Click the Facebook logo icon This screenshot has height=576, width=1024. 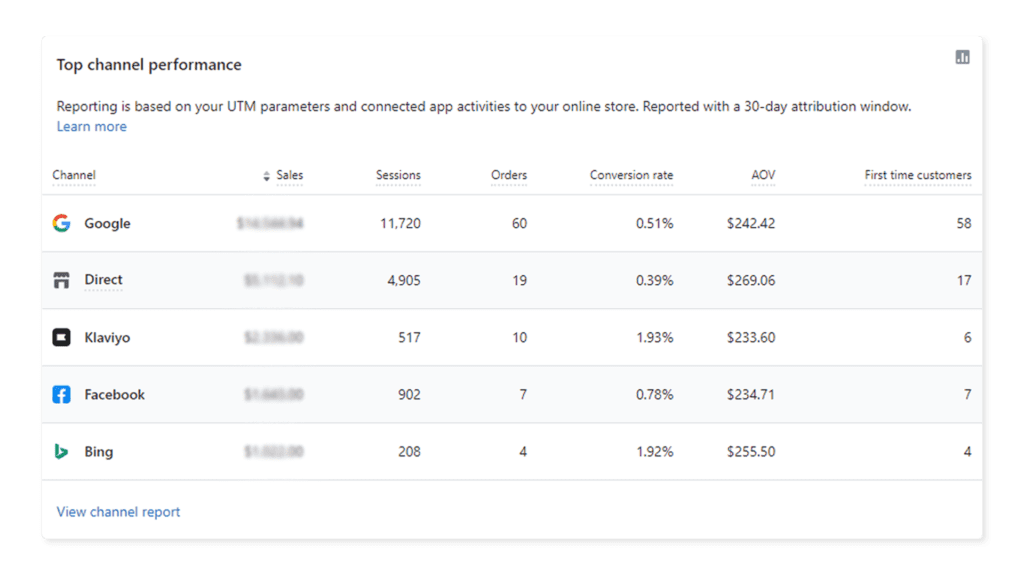(x=61, y=394)
